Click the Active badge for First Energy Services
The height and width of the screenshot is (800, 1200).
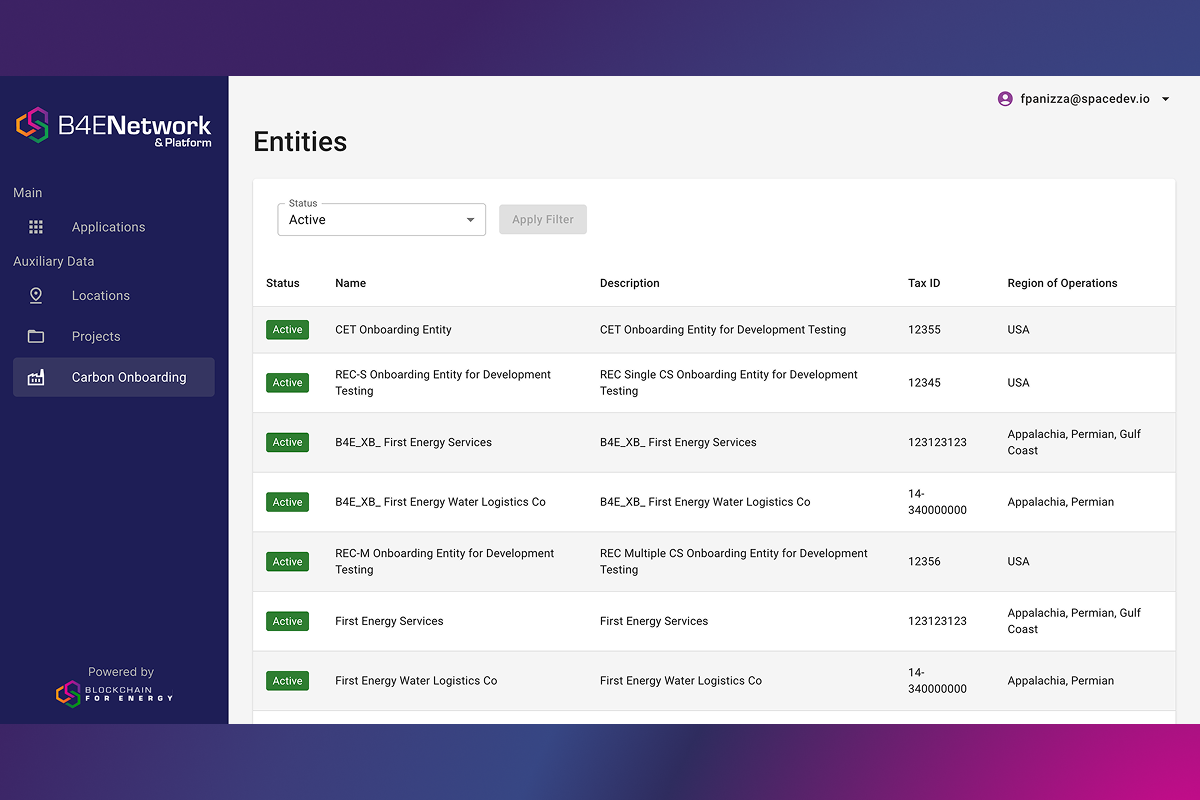pos(288,621)
